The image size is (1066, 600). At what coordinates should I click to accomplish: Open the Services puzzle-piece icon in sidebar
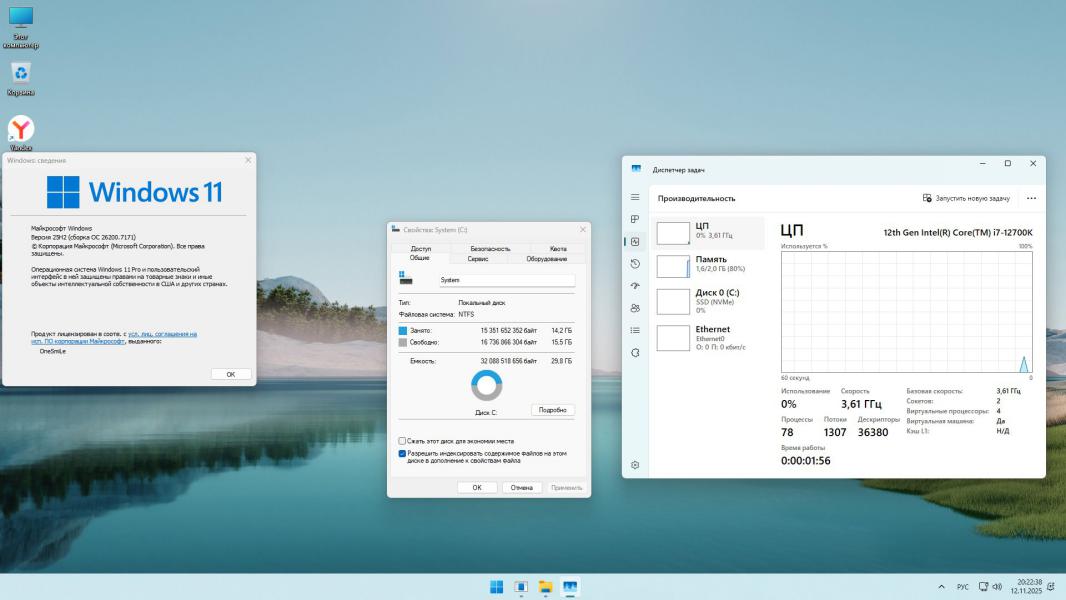pyautogui.click(x=635, y=353)
